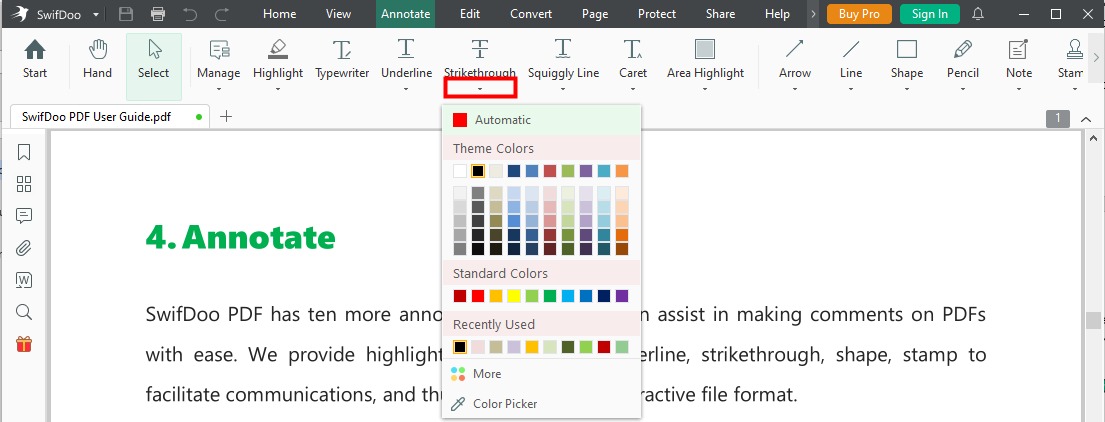This screenshot has height=422, width=1105.
Task: Choose the Automatic color option
Action: point(541,120)
